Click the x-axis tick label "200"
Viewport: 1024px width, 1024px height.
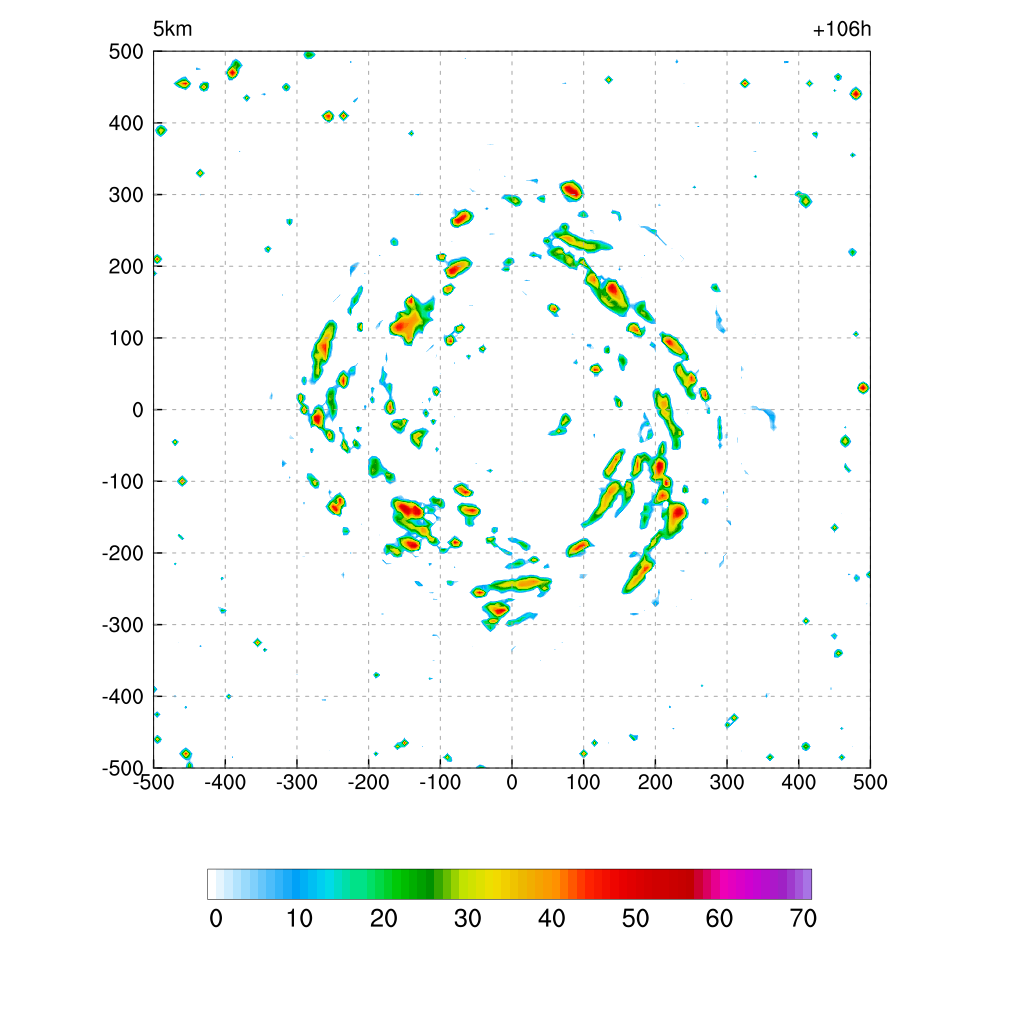point(655,782)
